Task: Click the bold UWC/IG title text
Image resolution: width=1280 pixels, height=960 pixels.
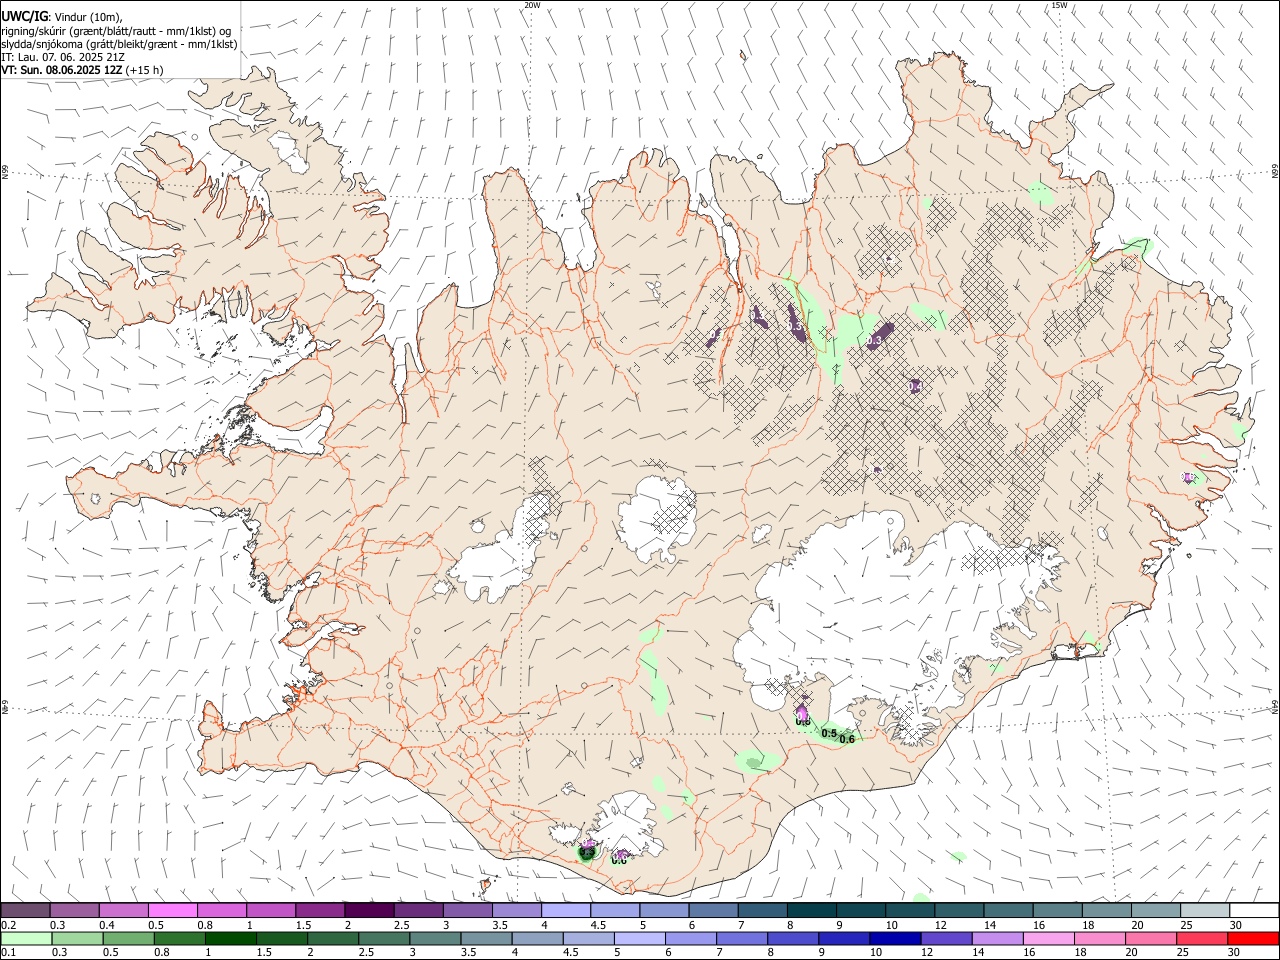Action: [x=25, y=17]
